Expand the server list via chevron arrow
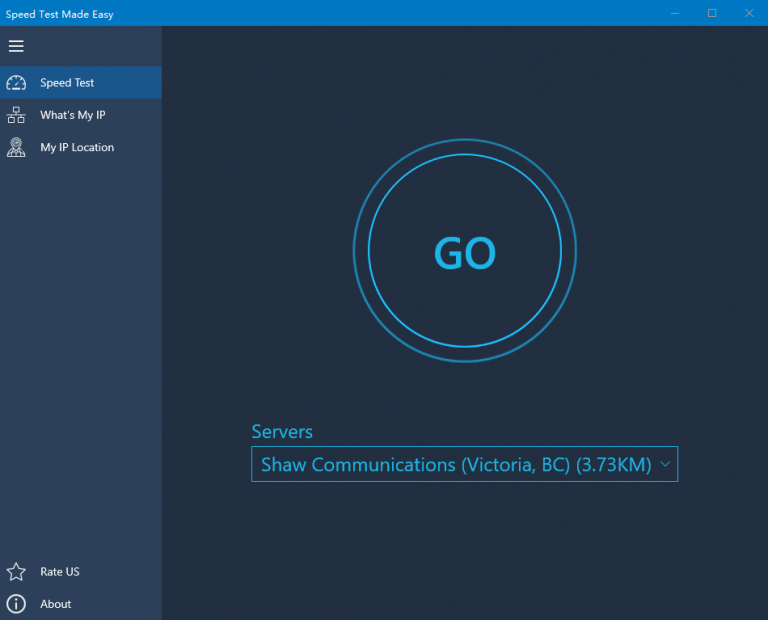The width and height of the screenshot is (768, 620). pyautogui.click(x=665, y=464)
